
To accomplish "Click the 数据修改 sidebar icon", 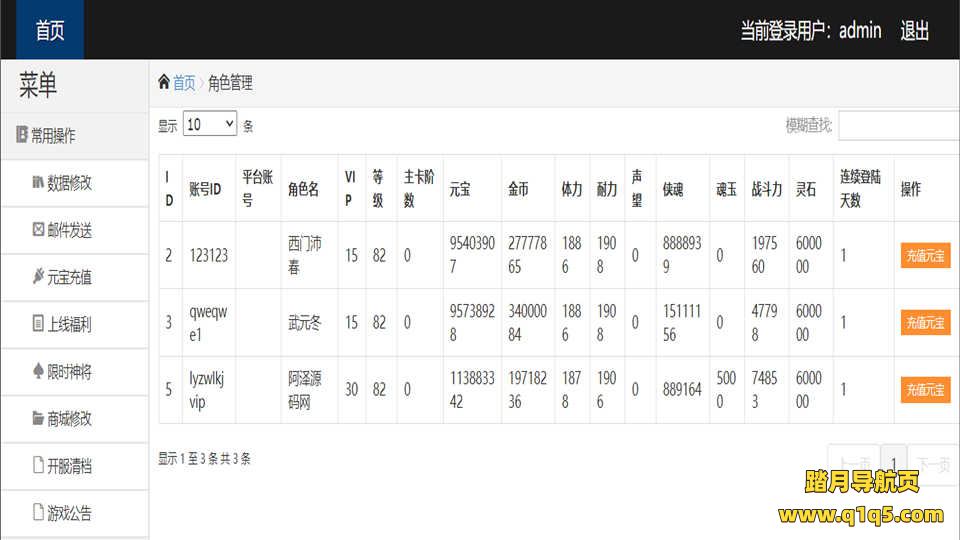I will pos(38,183).
